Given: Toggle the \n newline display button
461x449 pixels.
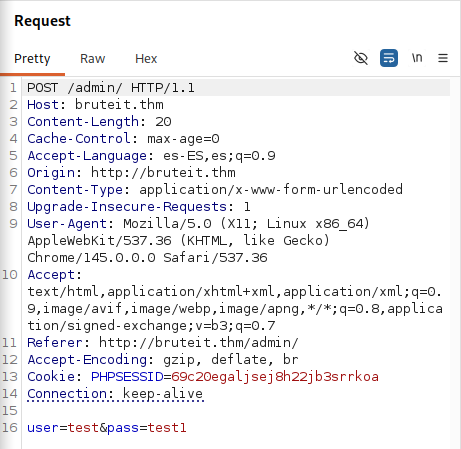Looking at the screenshot, I should tap(417, 58).
